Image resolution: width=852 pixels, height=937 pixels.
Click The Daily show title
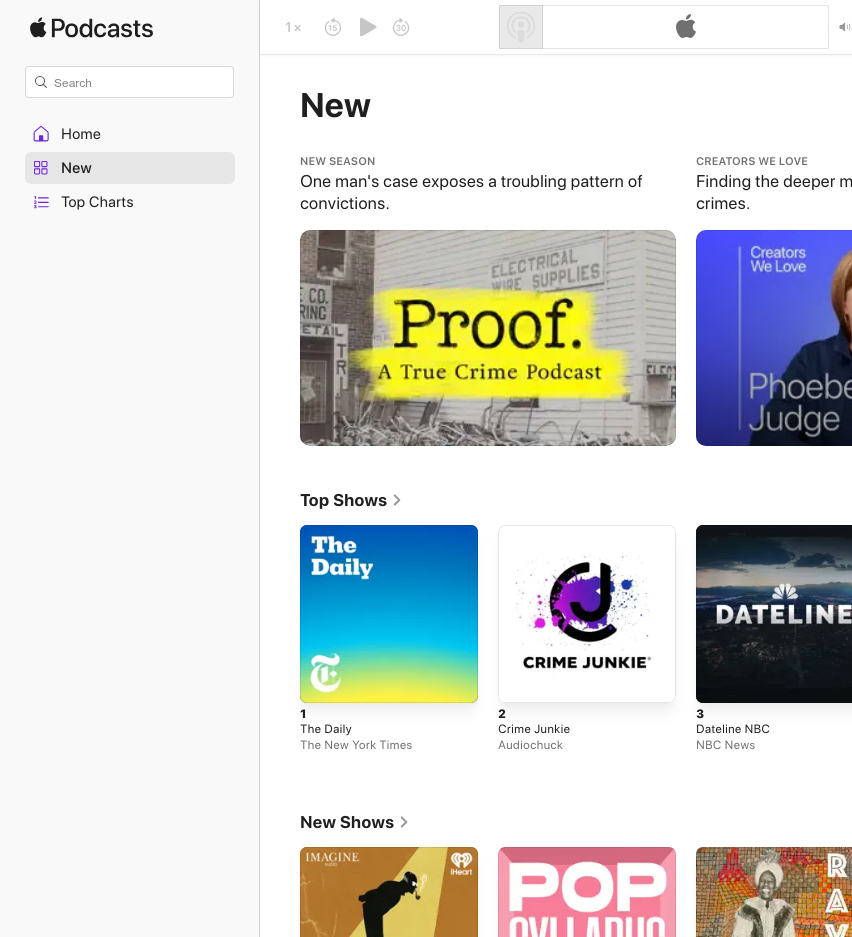pyautogui.click(x=326, y=729)
